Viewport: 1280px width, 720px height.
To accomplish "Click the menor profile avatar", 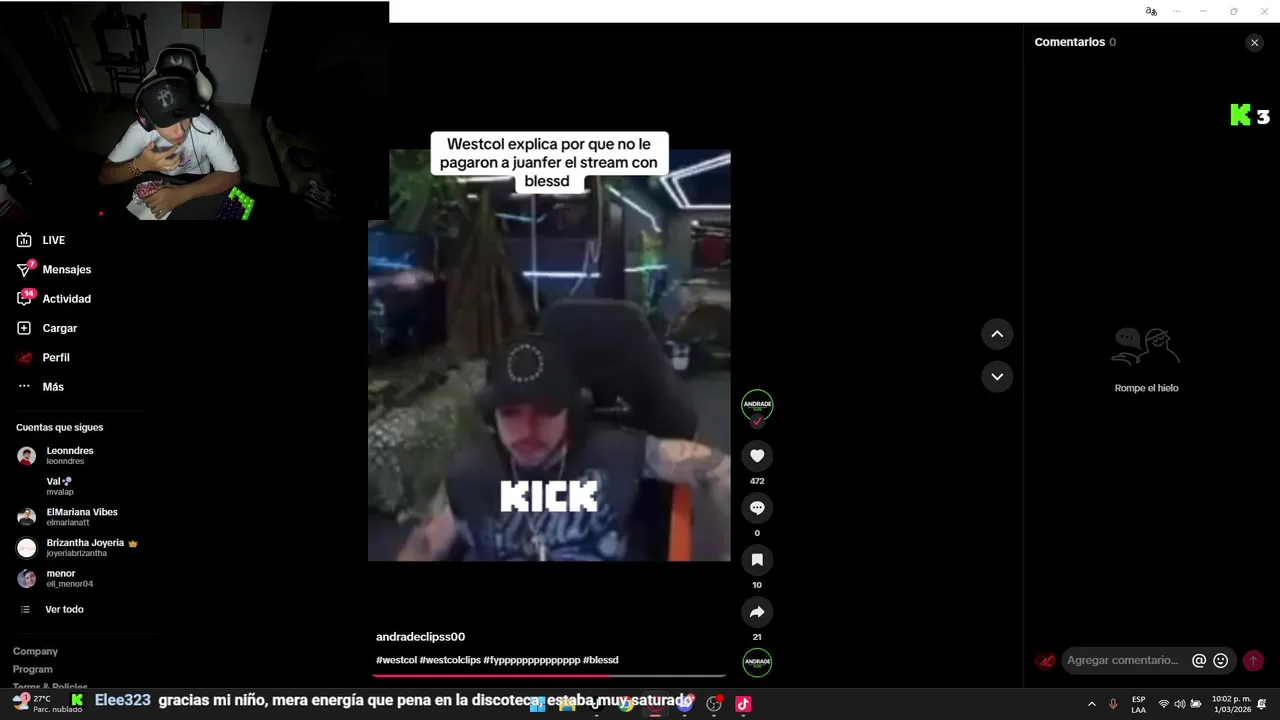I will click(27, 578).
